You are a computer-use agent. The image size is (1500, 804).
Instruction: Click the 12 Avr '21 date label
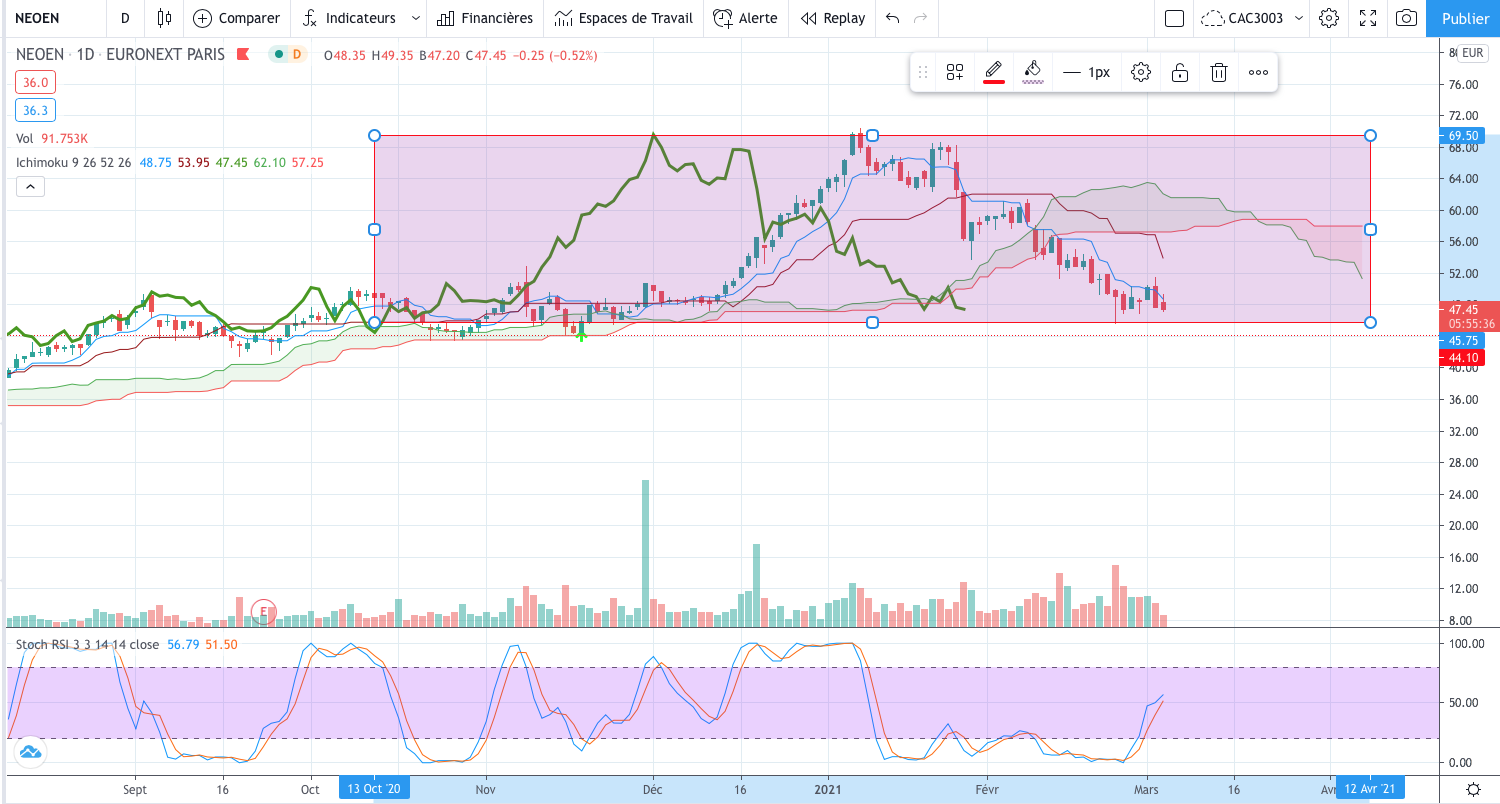click(x=1370, y=789)
